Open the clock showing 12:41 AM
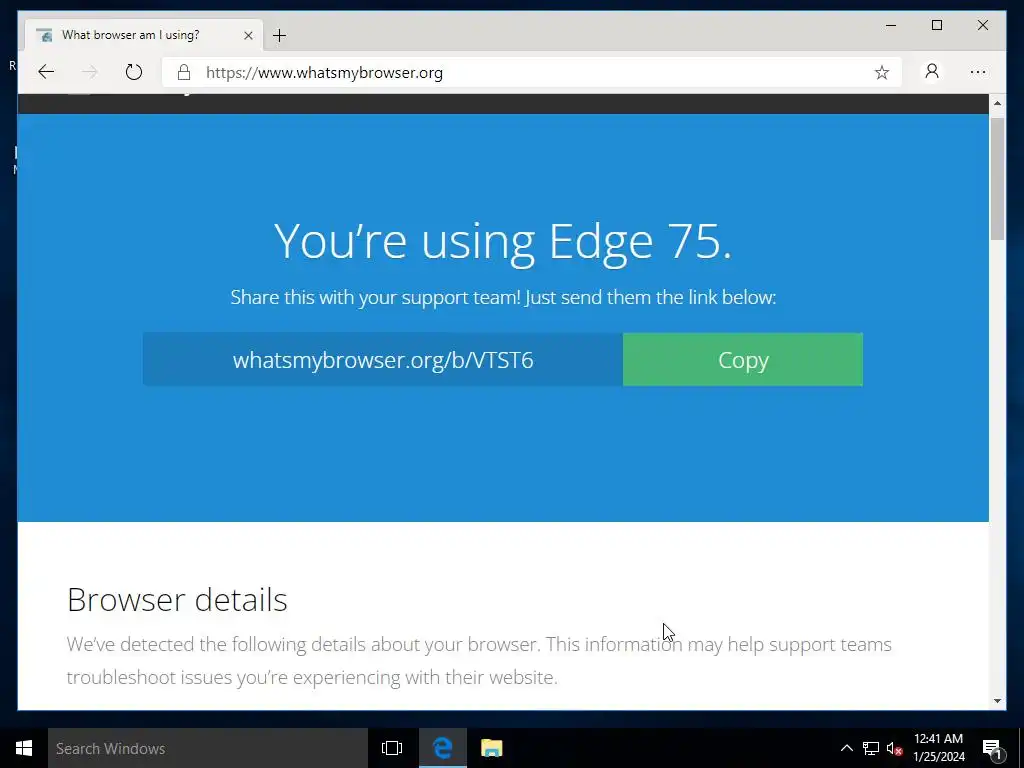1024x768 pixels. point(938,748)
